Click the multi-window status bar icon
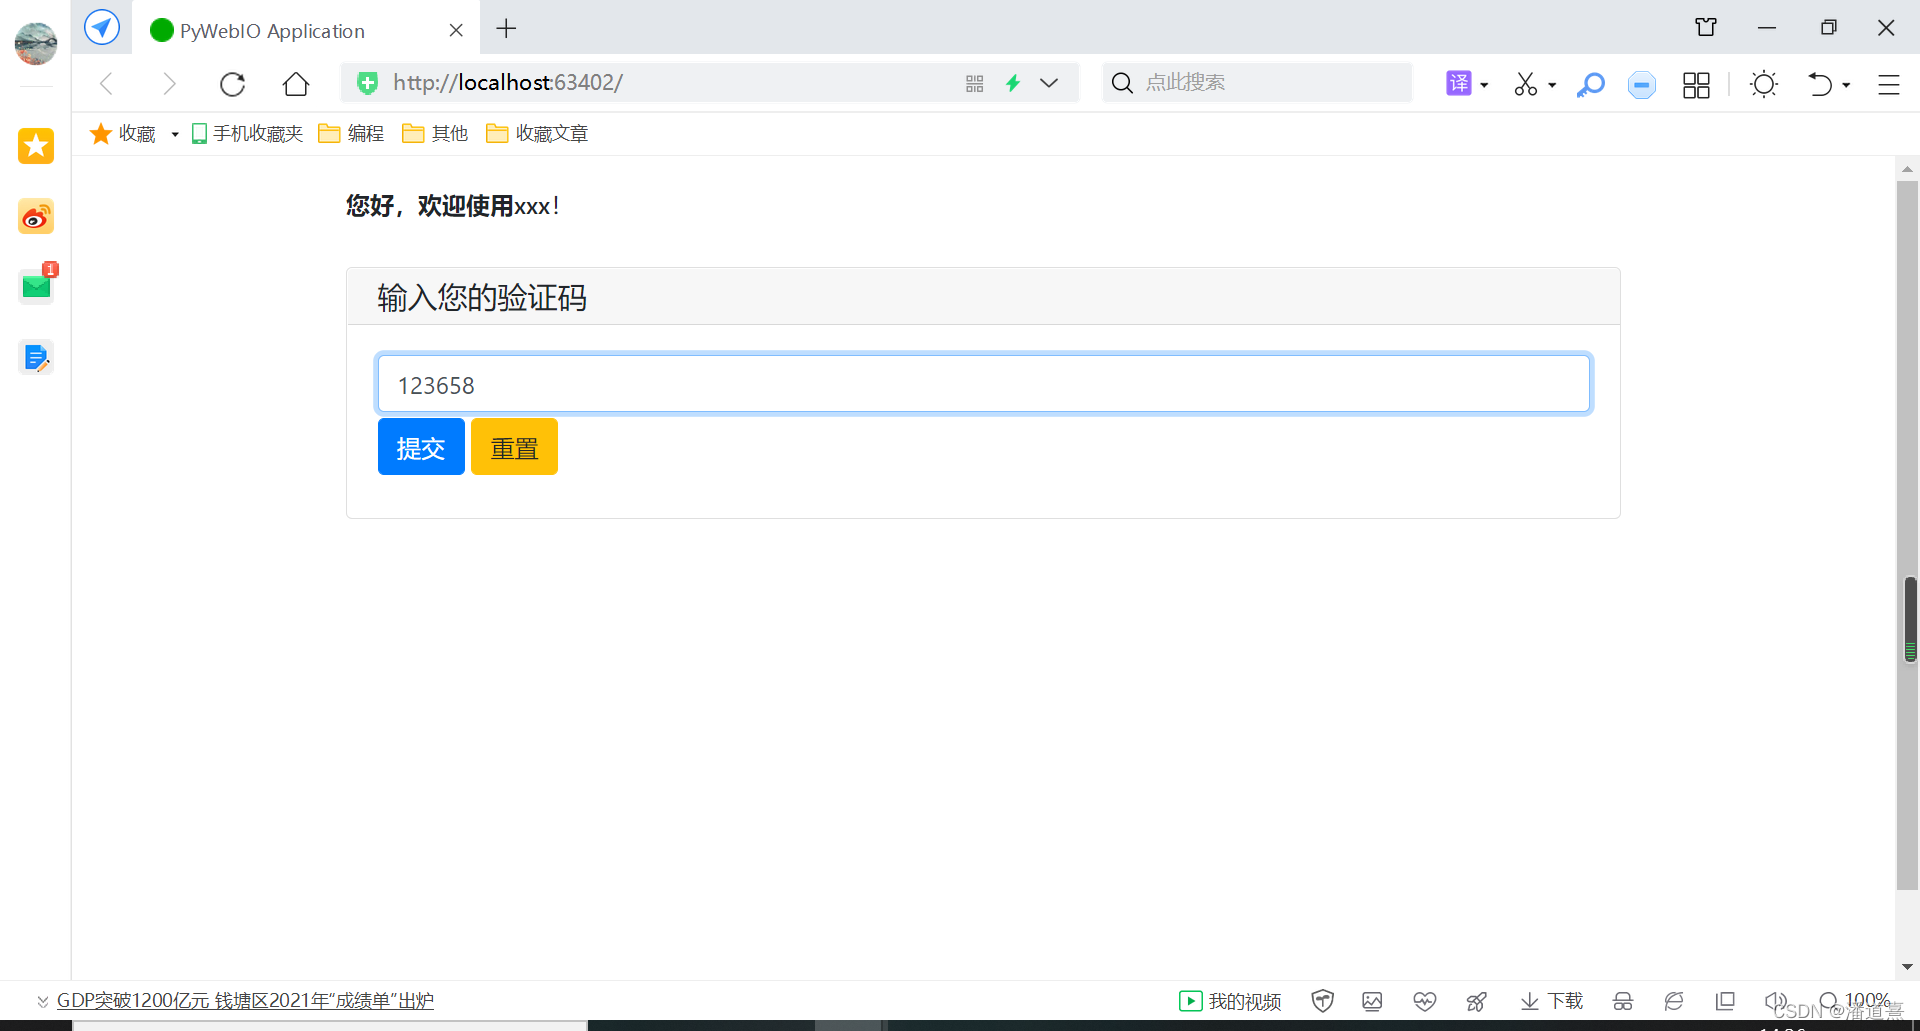The width and height of the screenshot is (1920, 1031). (1725, 1001)
